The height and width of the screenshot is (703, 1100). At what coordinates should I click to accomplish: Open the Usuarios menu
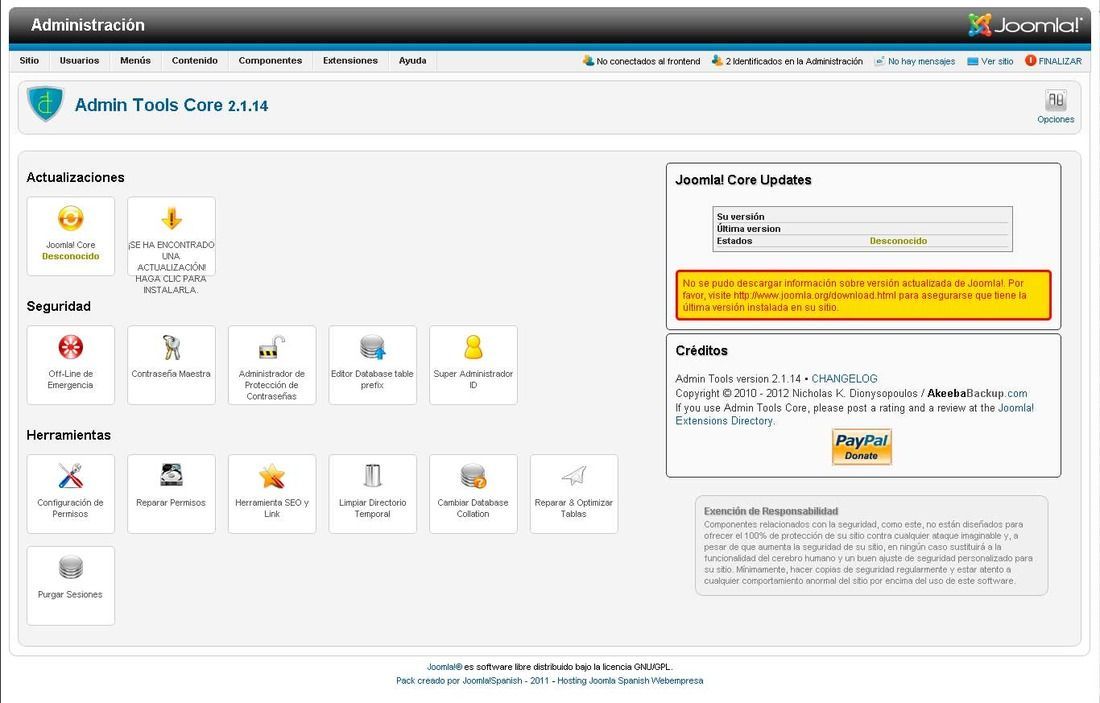[x=79, y=61]
